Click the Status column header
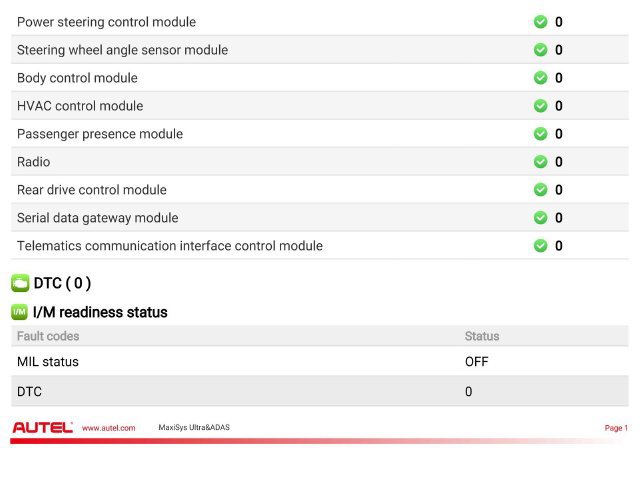 pos(482,336)
